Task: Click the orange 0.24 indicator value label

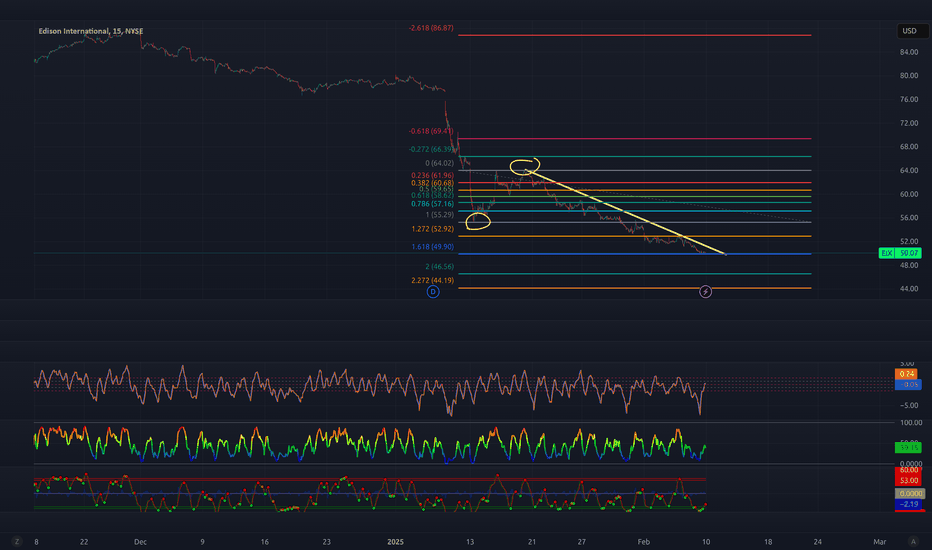Action: (907, 374)
